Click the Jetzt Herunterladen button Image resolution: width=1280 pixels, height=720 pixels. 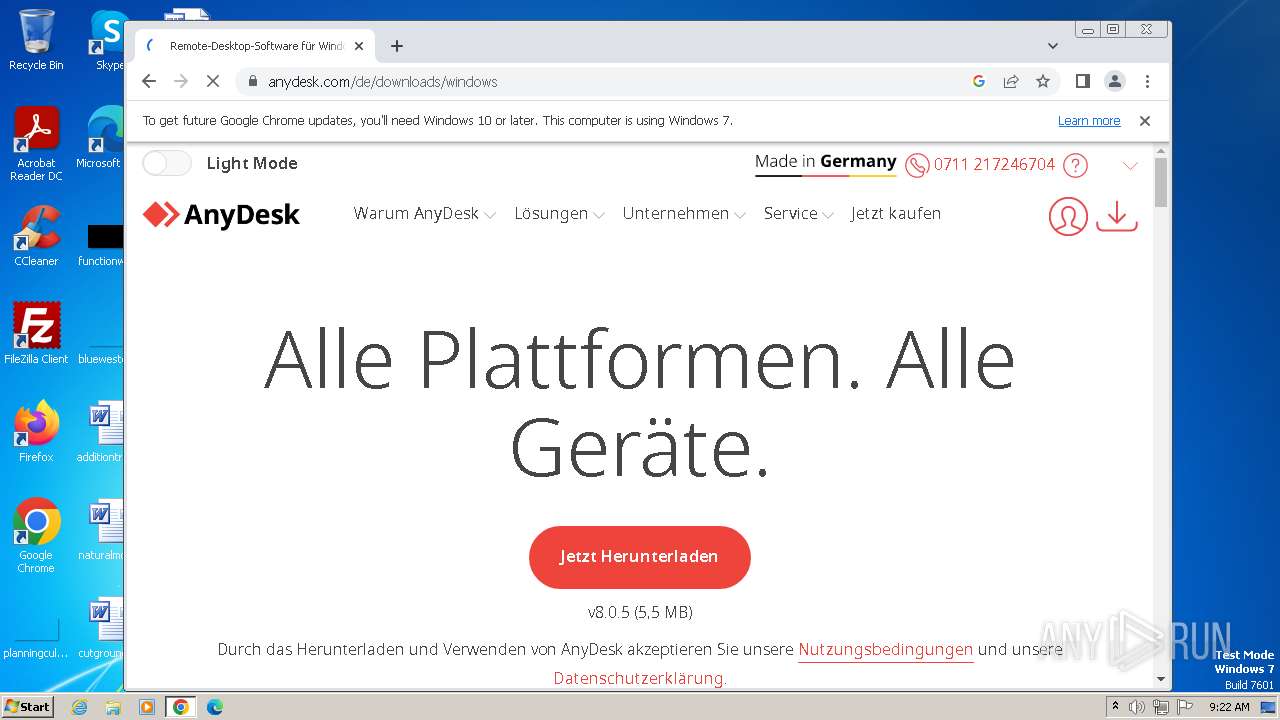click(x=639, y=557)
